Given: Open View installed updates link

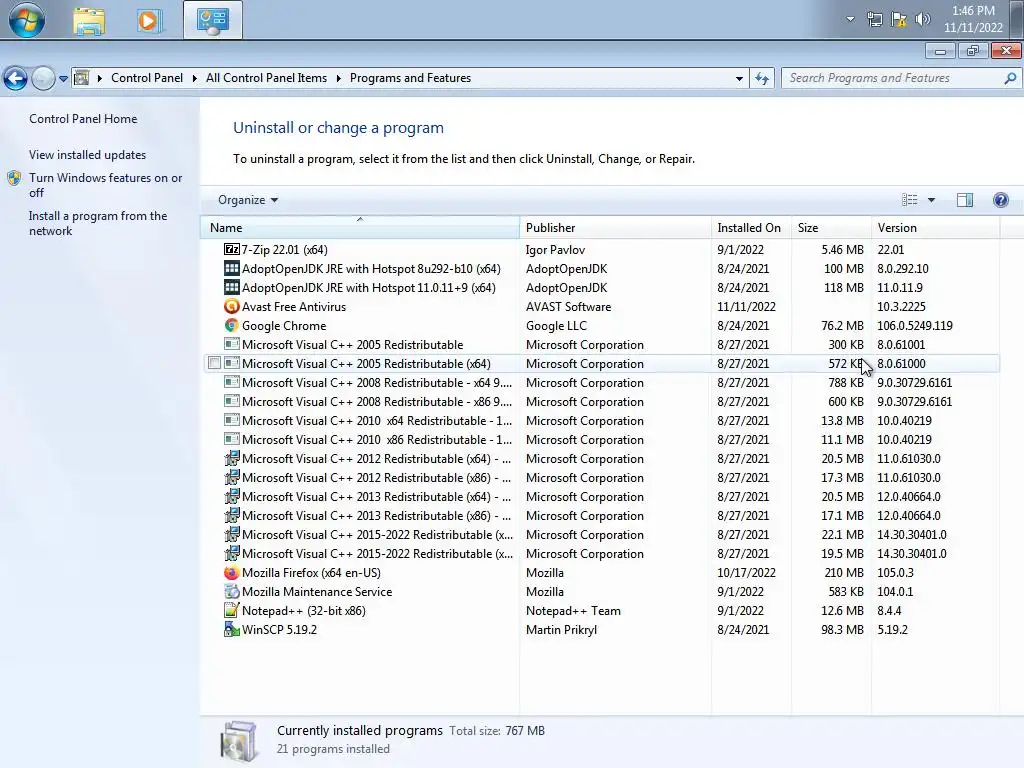Looking at the screenshot, I should (88, 155).
